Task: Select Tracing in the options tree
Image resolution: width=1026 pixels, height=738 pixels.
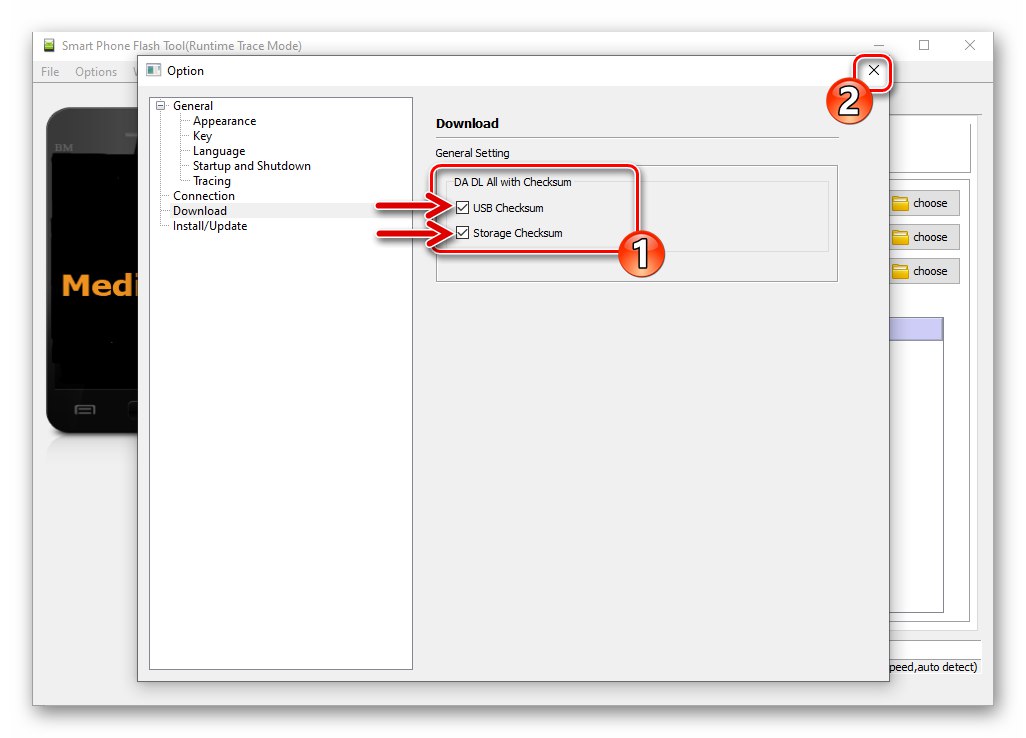Action: point(211,181)
